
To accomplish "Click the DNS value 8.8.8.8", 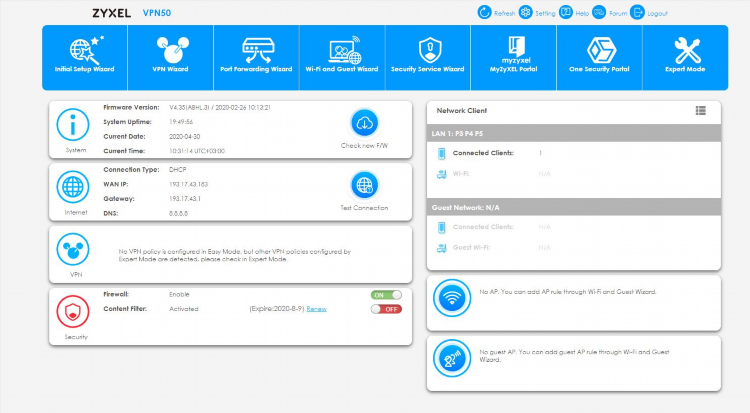I will click(178, 213).
